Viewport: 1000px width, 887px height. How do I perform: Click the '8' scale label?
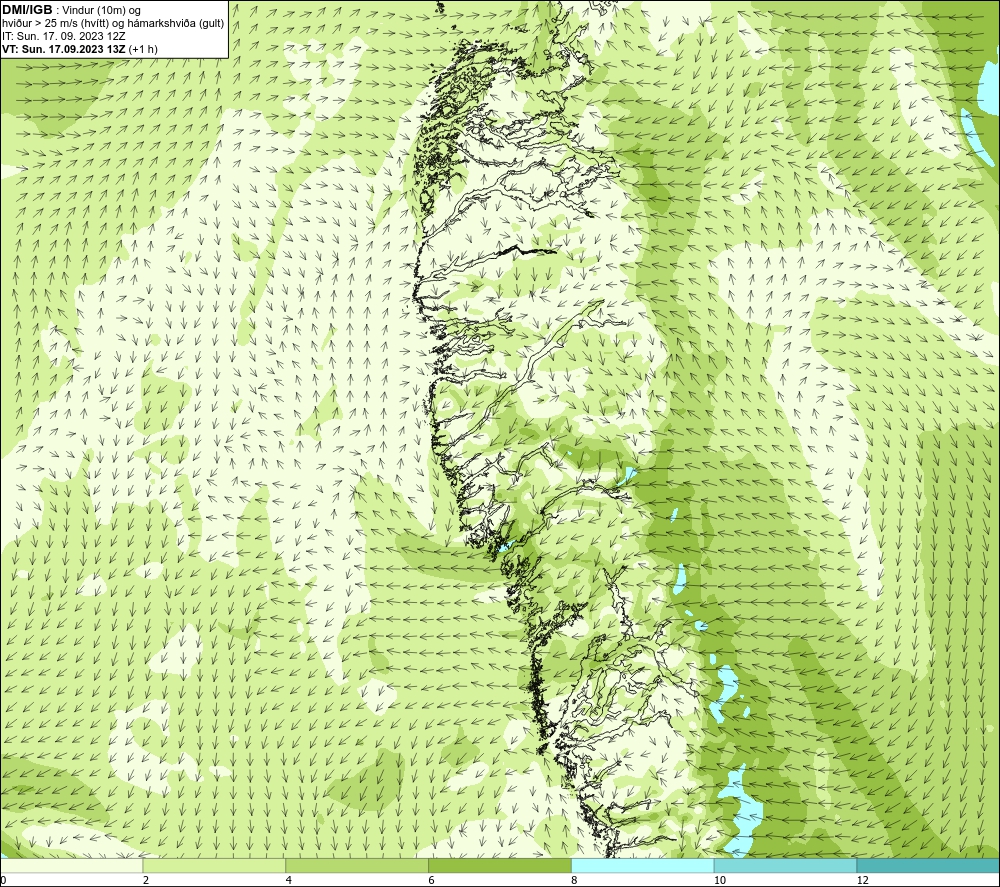tap(575, 880)
